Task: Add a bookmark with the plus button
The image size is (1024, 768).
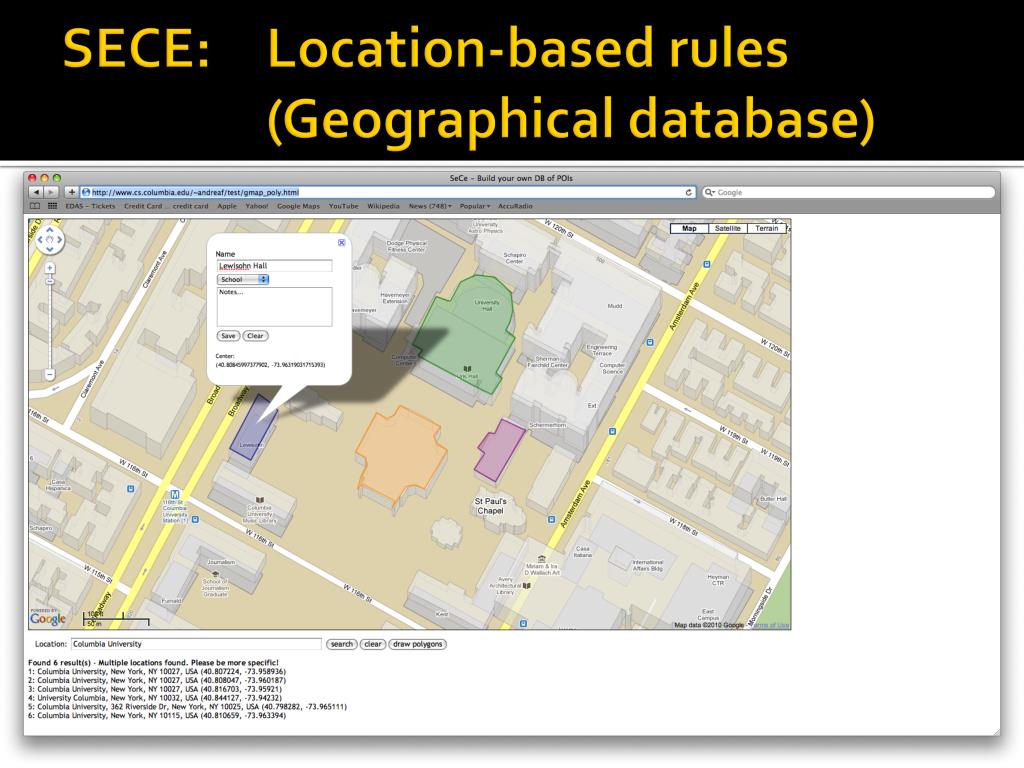Action: [71, 193]
